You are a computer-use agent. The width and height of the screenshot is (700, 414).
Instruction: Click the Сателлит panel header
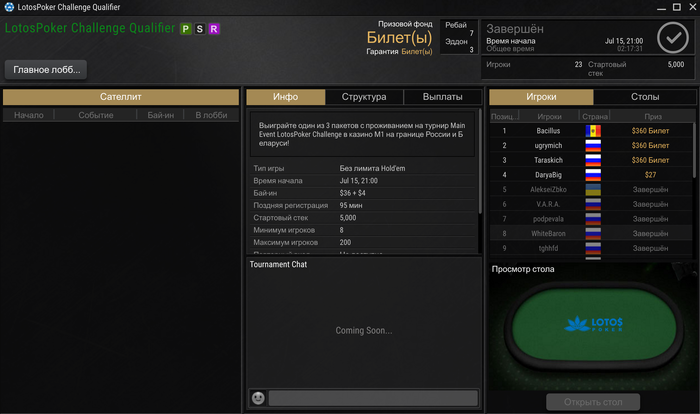tap(121, 97)
